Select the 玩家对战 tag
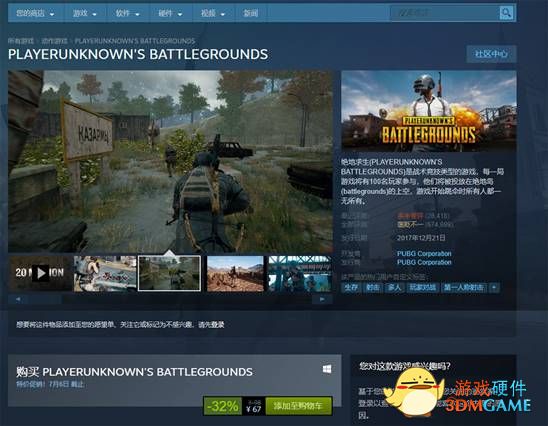Viewport: 548px width, 426px height. click(423, 288)
